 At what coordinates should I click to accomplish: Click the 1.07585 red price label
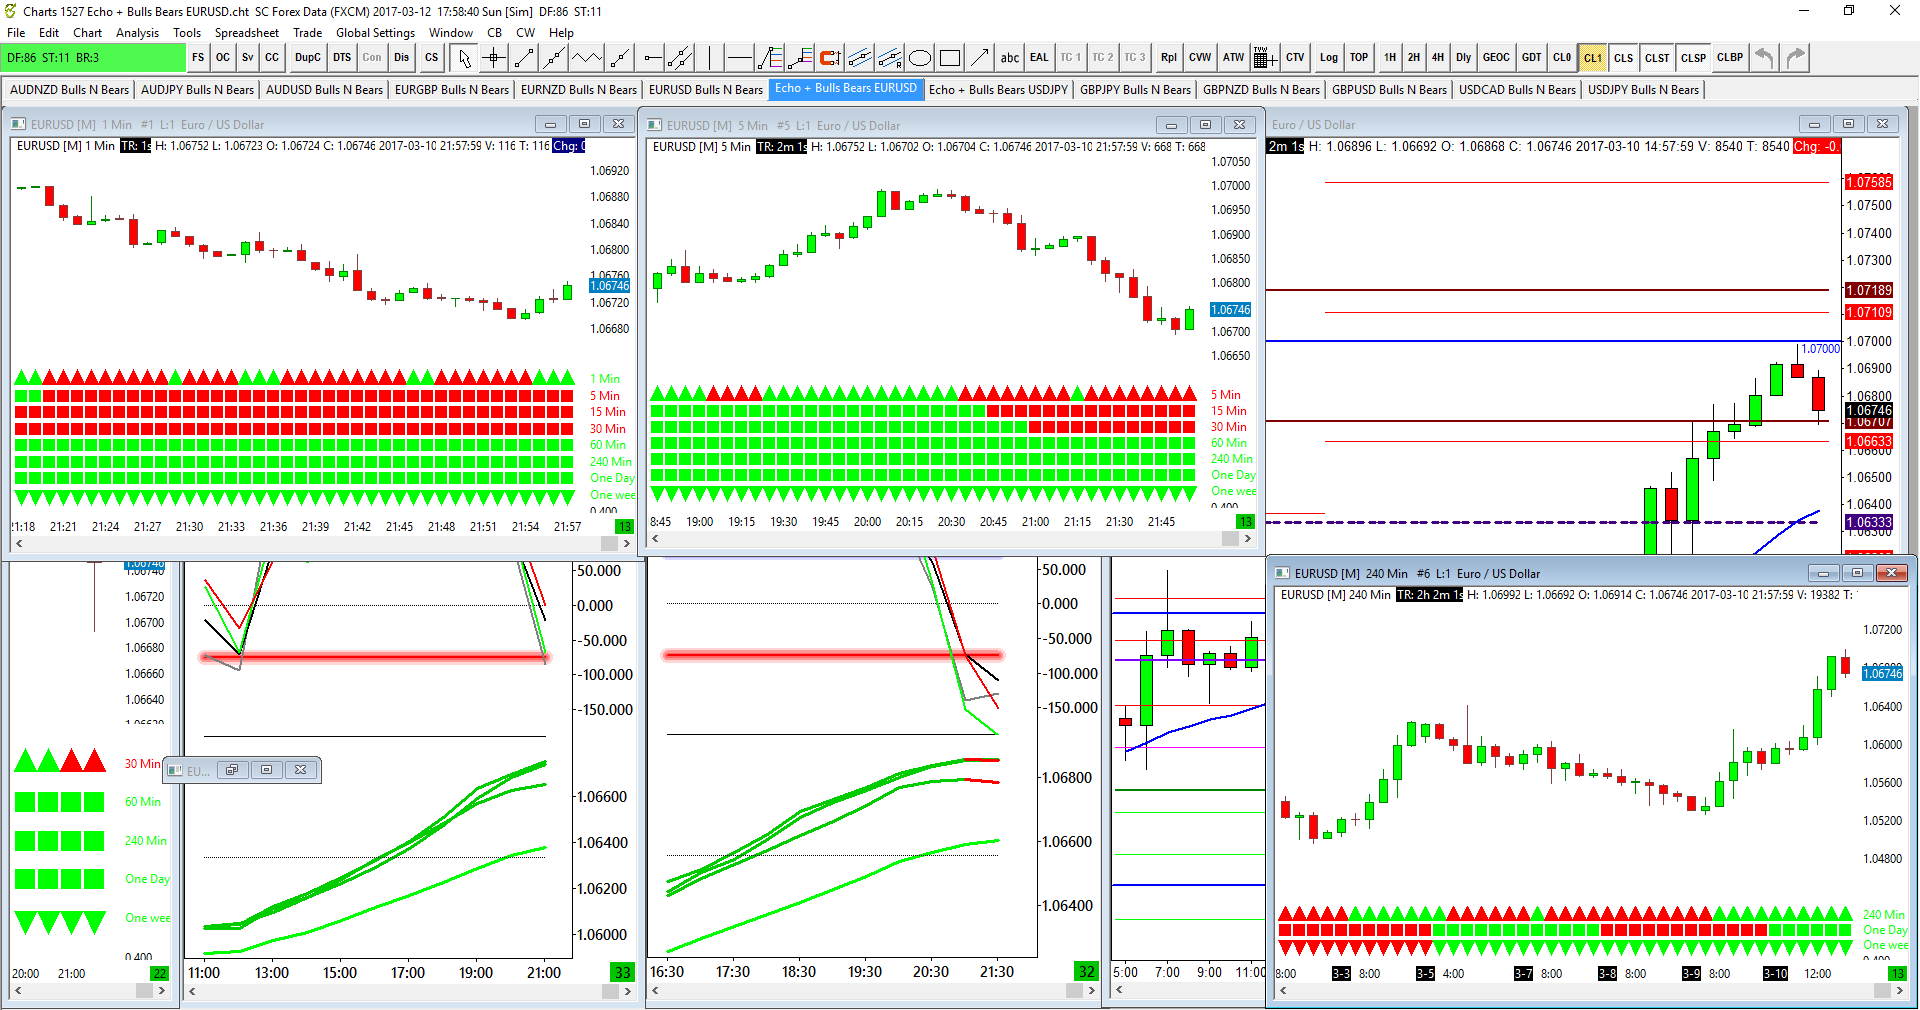[1868, 182]
